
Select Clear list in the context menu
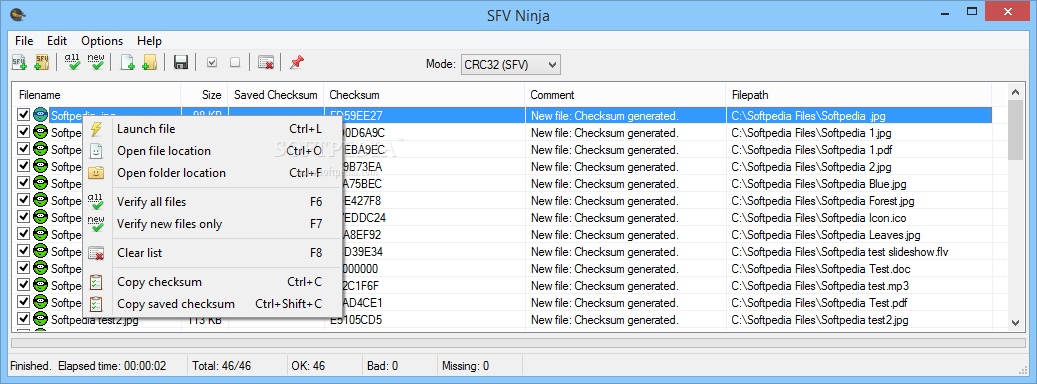click(212, 252)
